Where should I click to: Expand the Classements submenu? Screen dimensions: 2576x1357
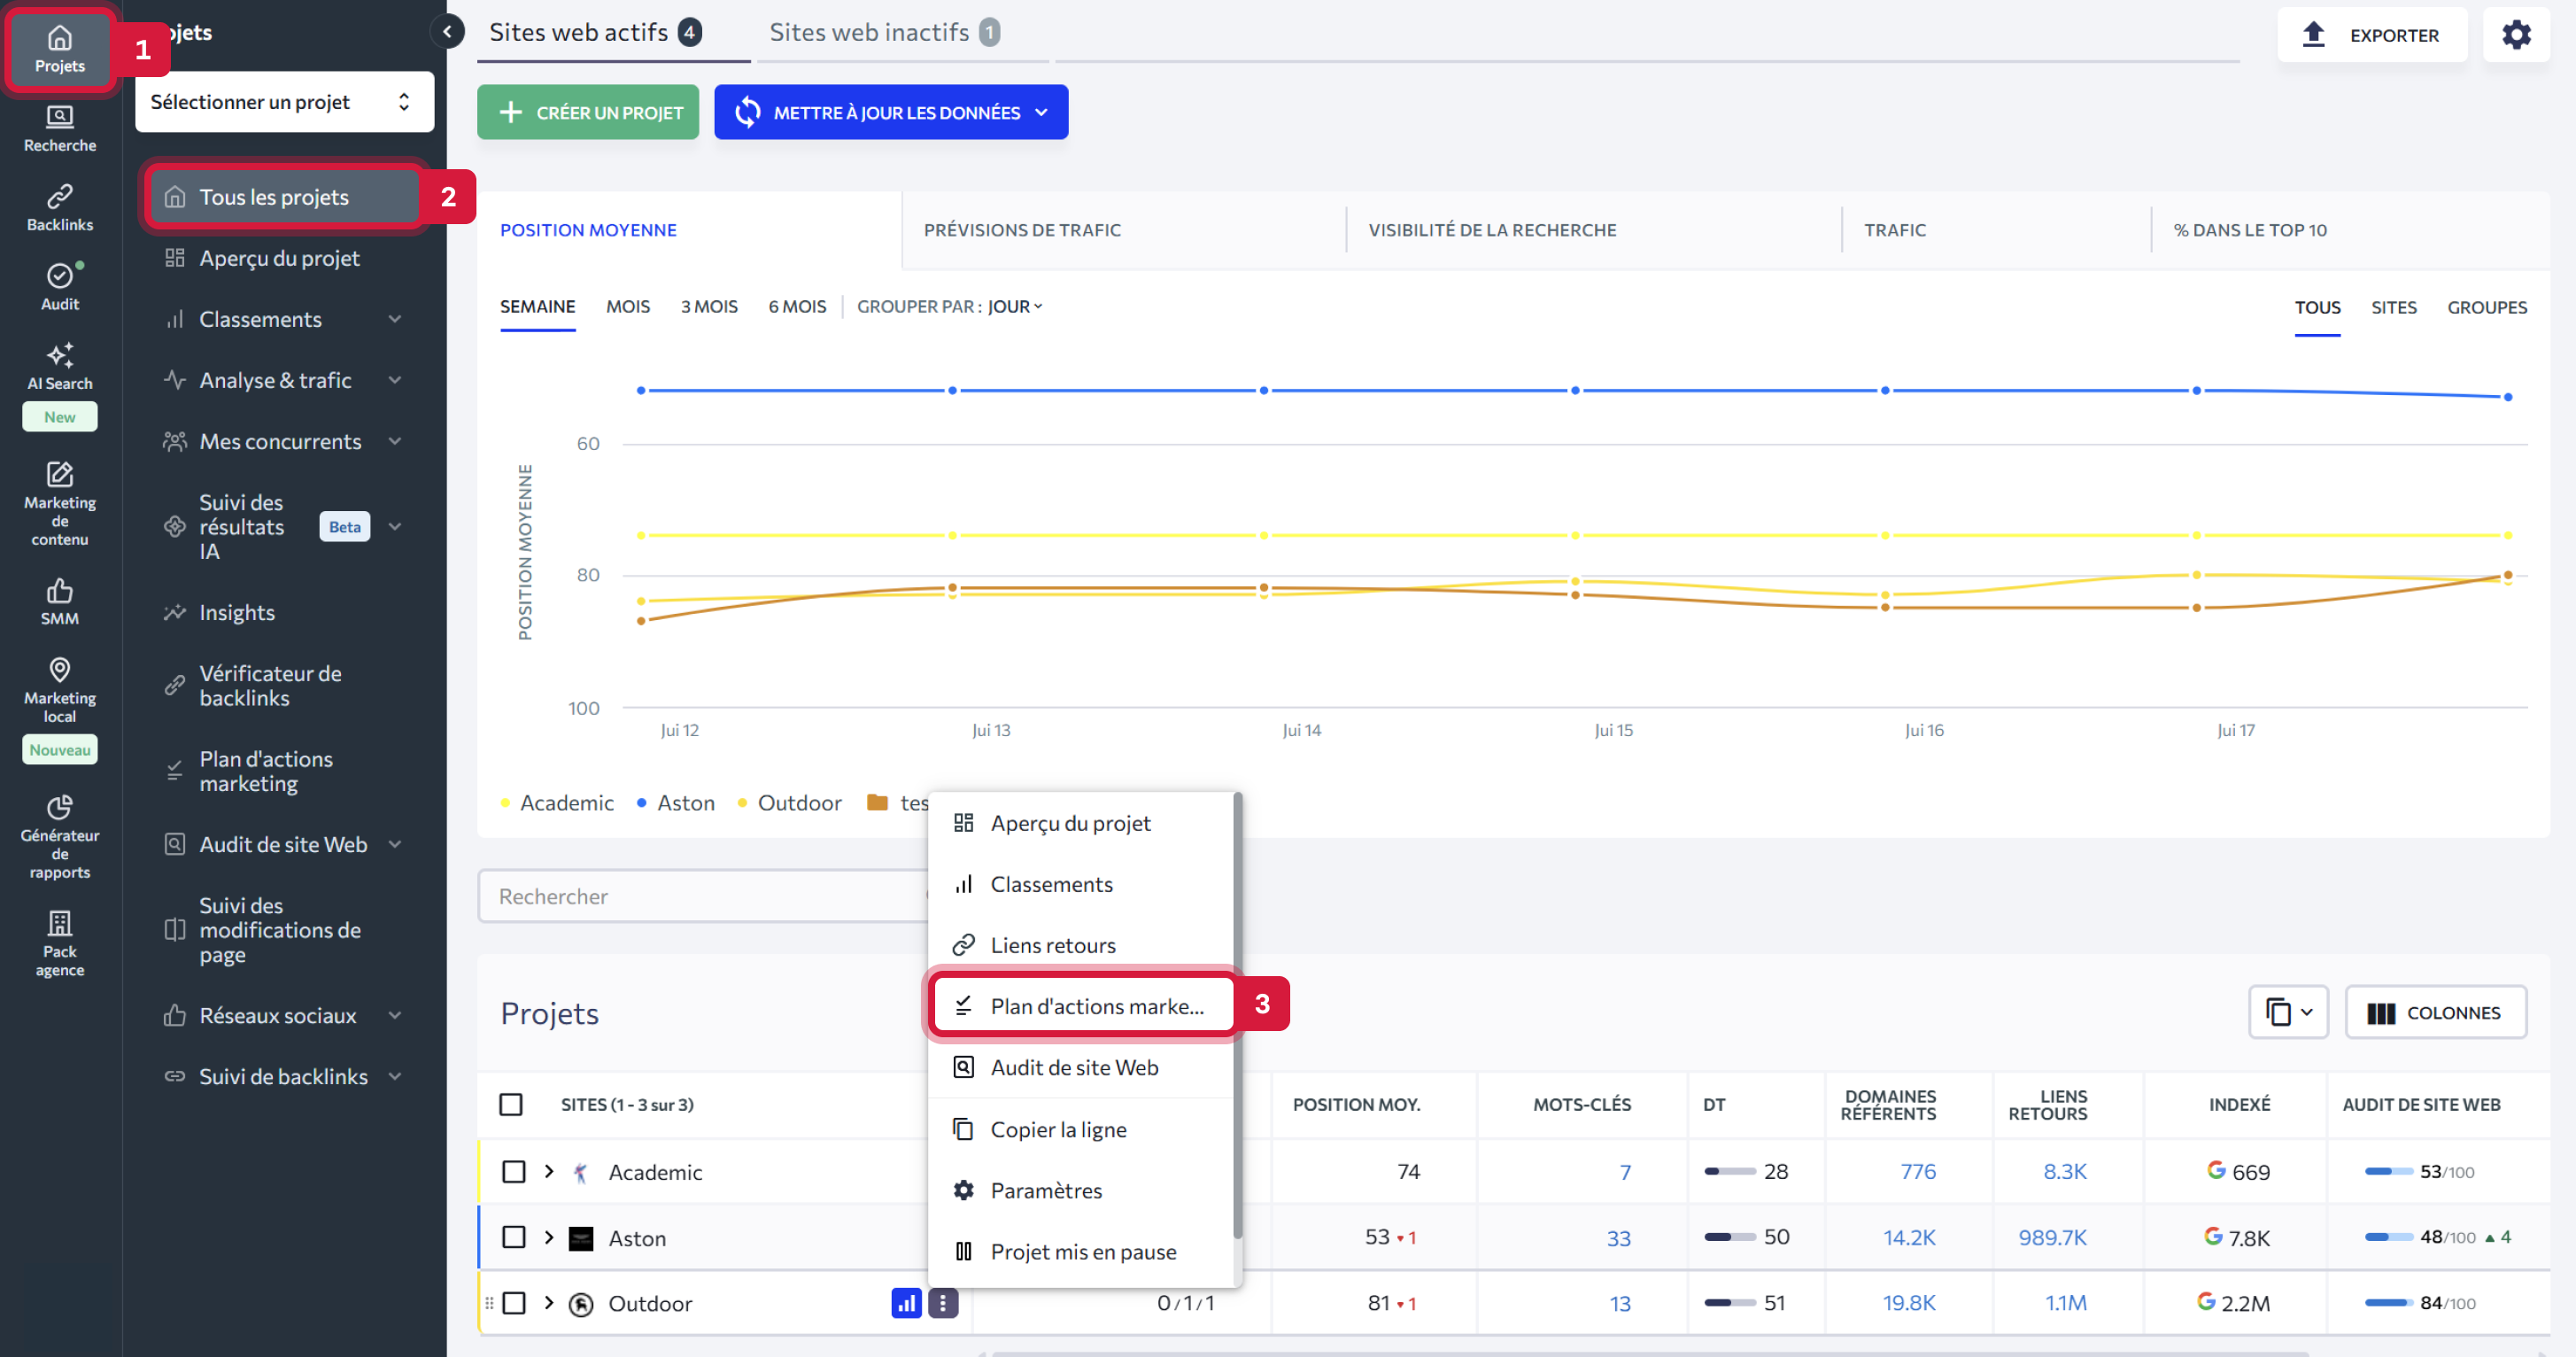click(396, 319)
